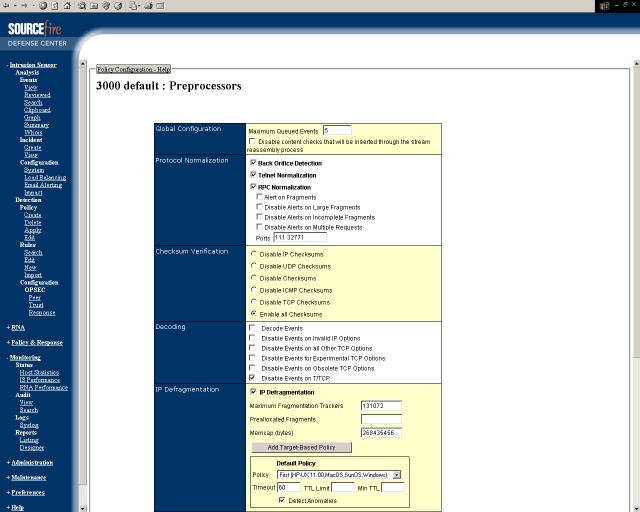Open Email Alerting configuration link
The image size is (640, 512).
(43, 185)
